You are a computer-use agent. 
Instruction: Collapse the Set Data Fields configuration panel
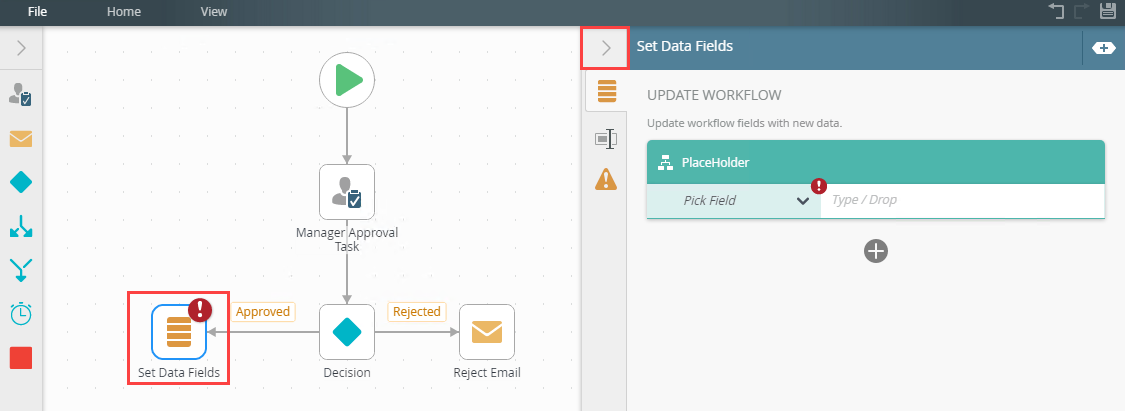click(x=606, y=48)
